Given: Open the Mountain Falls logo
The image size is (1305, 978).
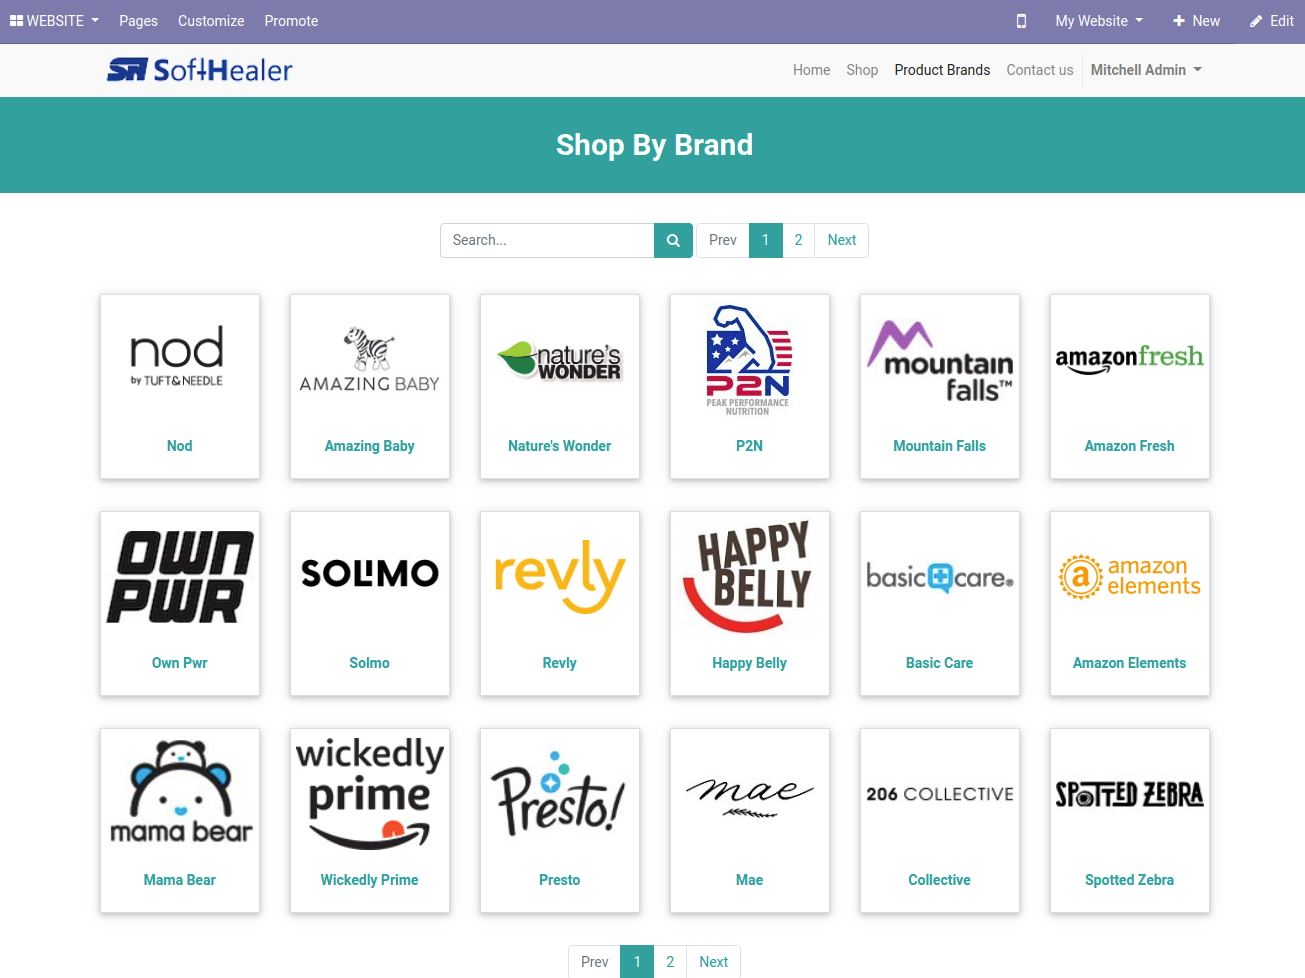Looking at the screenshot, I should click(x=940, y=361).
